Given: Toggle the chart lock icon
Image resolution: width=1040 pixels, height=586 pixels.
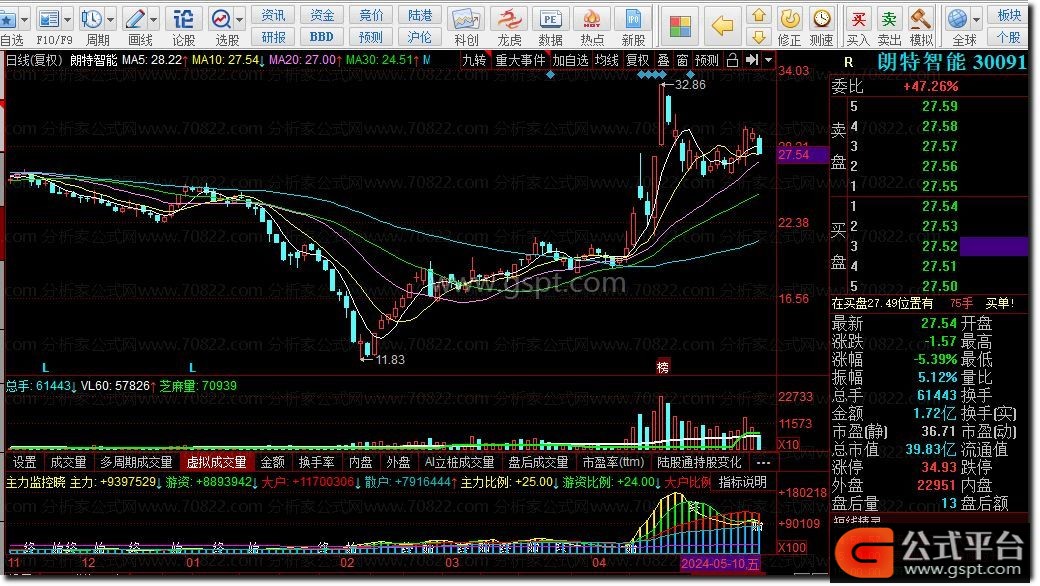Looking at the screenshot, I should click(x=732, y=60).
